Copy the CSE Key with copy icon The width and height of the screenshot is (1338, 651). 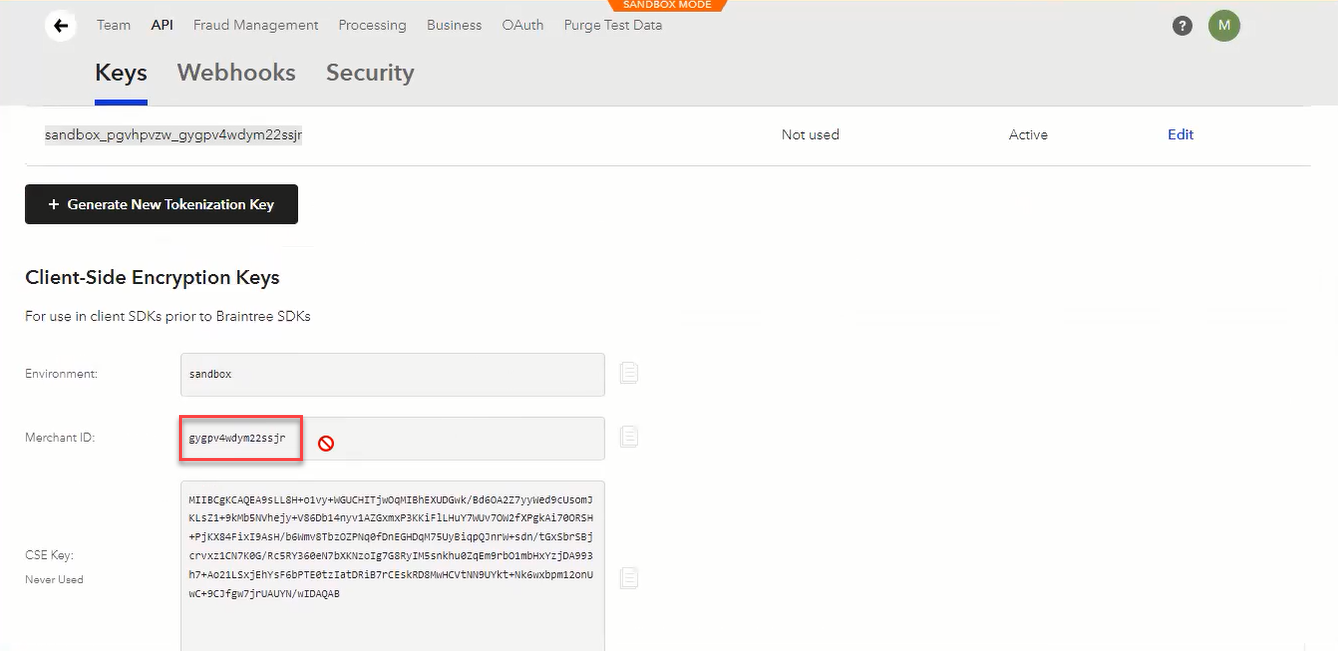tap(629, 577)
